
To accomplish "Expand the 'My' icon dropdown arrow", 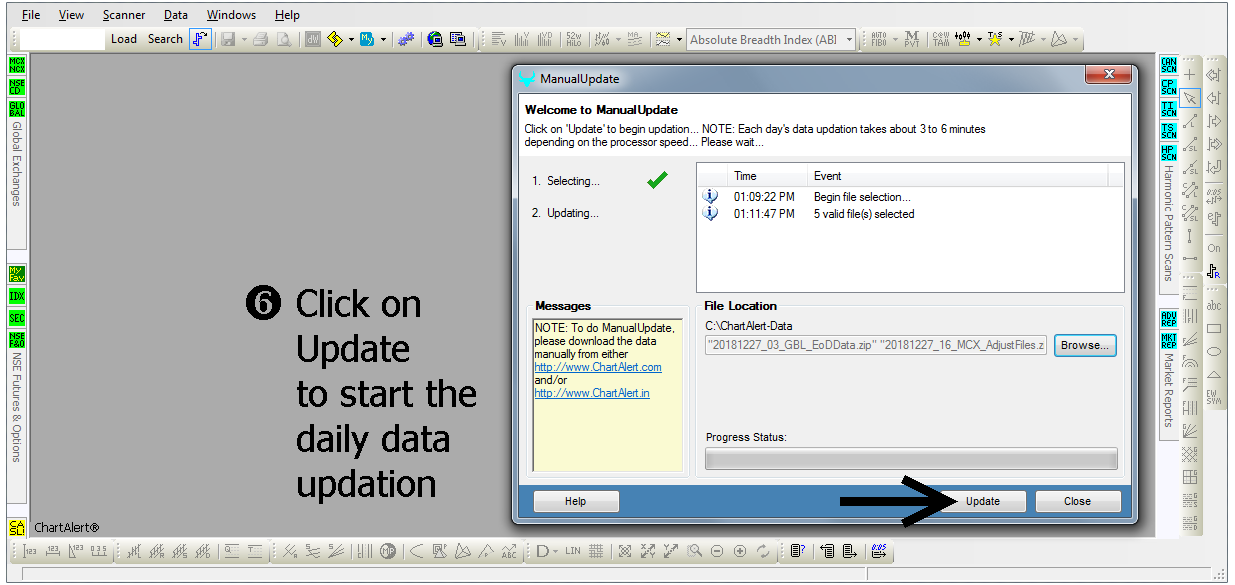I will coord(383,40).
